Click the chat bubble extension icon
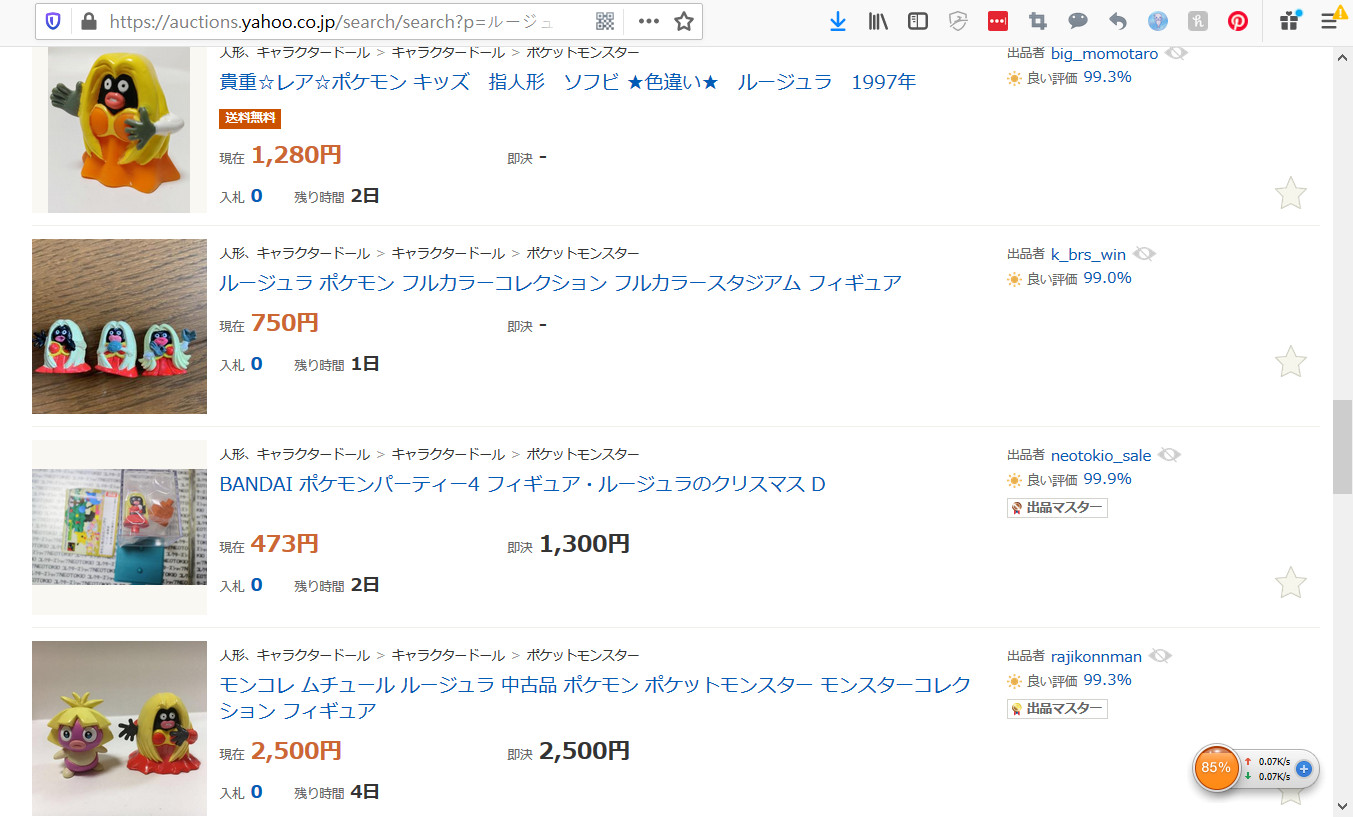Screen dimensions: 1353x817 pos(1078,21)
